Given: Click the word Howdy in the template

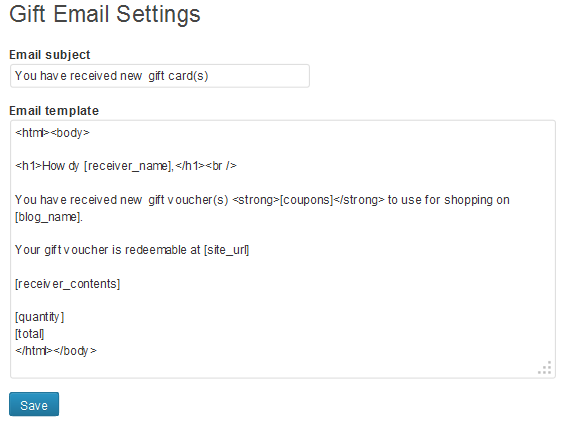Looking at the screenshot, I should (x=60, y=166).
